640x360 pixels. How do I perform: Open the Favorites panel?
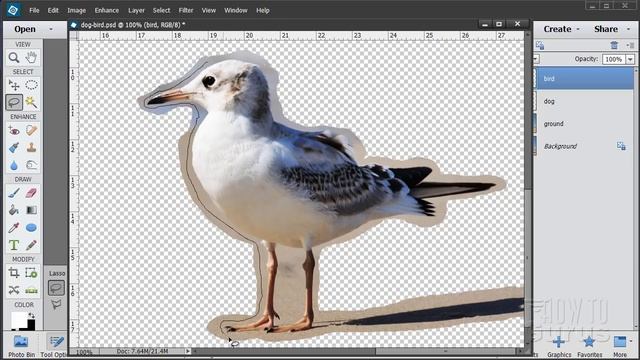pyautogui.click(x=589, y=346)
